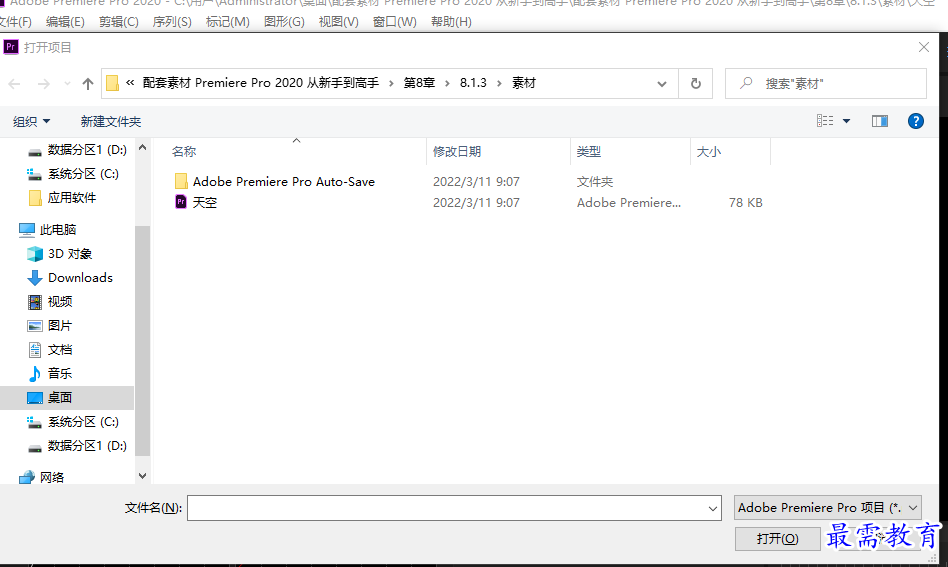The image size is (948, 567).
Task: Click the change view icon
Action: click(825, 121)
